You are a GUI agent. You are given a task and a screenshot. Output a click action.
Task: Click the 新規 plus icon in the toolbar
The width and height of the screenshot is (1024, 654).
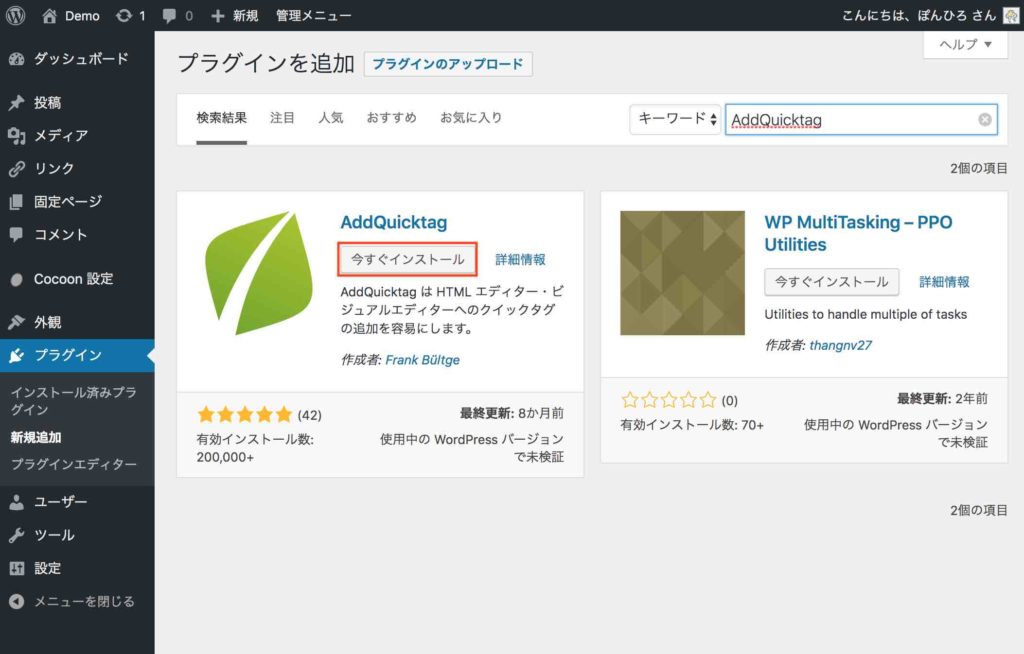pos(219,15)
